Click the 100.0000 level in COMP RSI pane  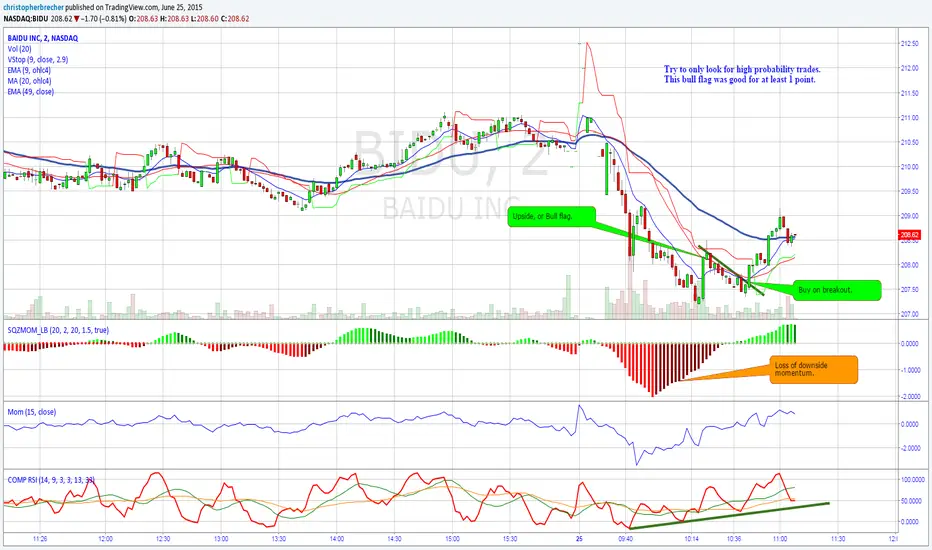point(912,479)
